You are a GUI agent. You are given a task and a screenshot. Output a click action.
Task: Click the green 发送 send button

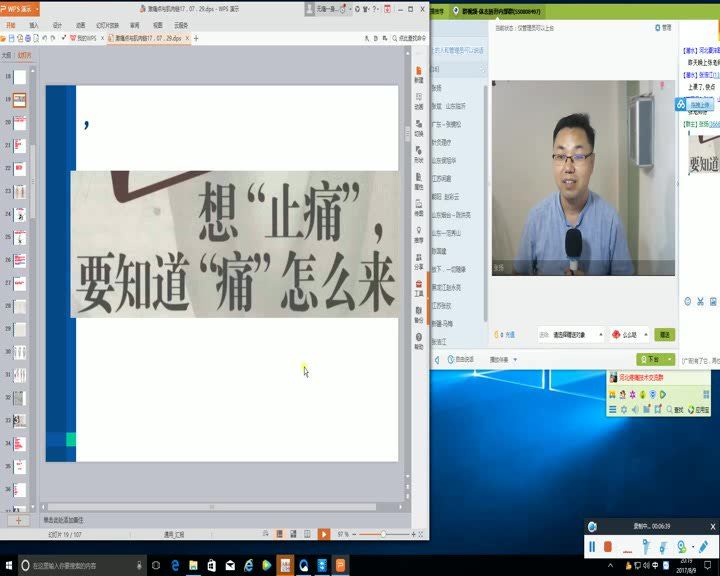[x=664, y=335]
